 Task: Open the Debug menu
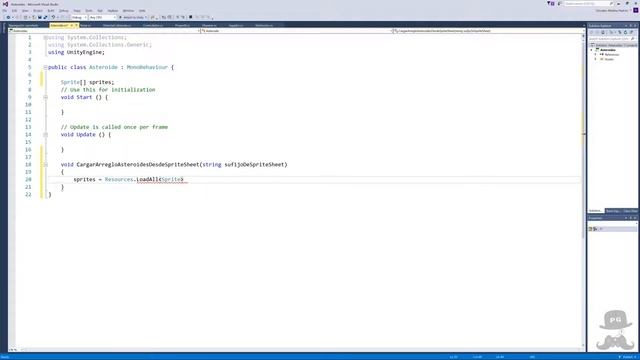[64, 11]
